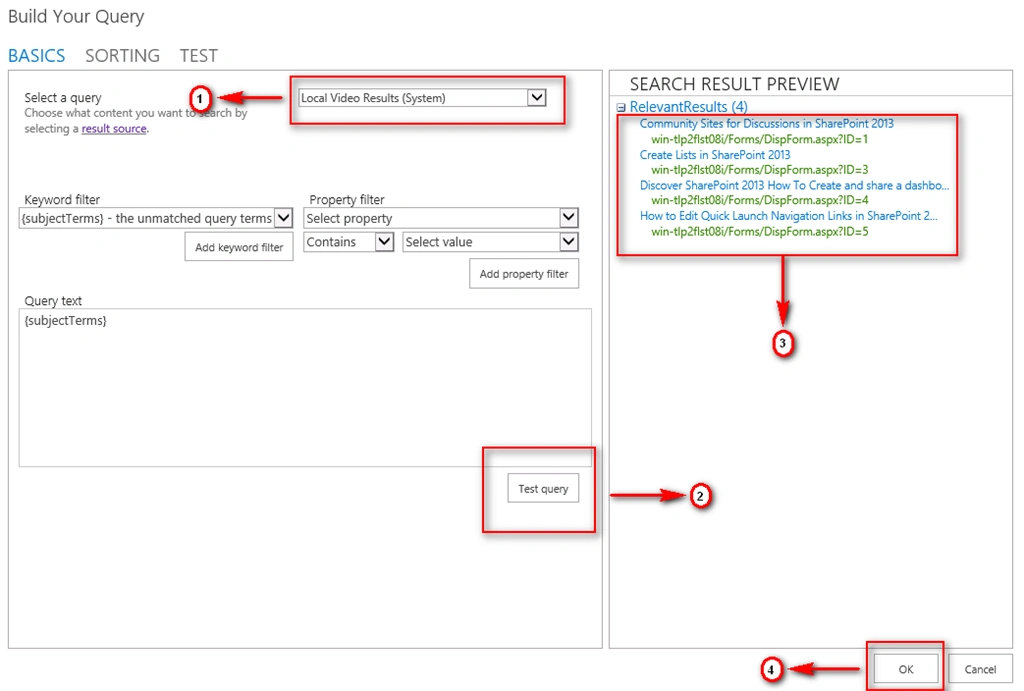The image size is (1024, 691).
Task: Click the DispForm.aspx?ID=3 URL
Action: point(760,170)
